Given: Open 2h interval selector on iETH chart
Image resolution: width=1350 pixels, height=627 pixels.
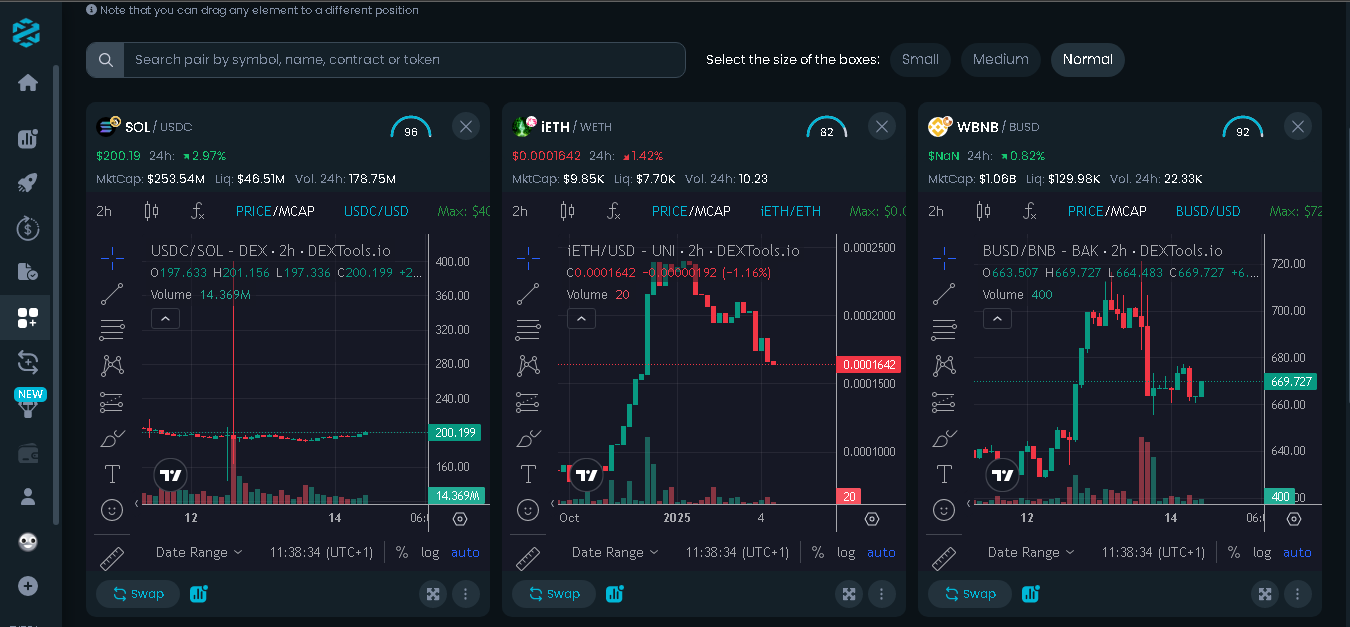Looking at the screenshot, I should (x=520, y=211).
